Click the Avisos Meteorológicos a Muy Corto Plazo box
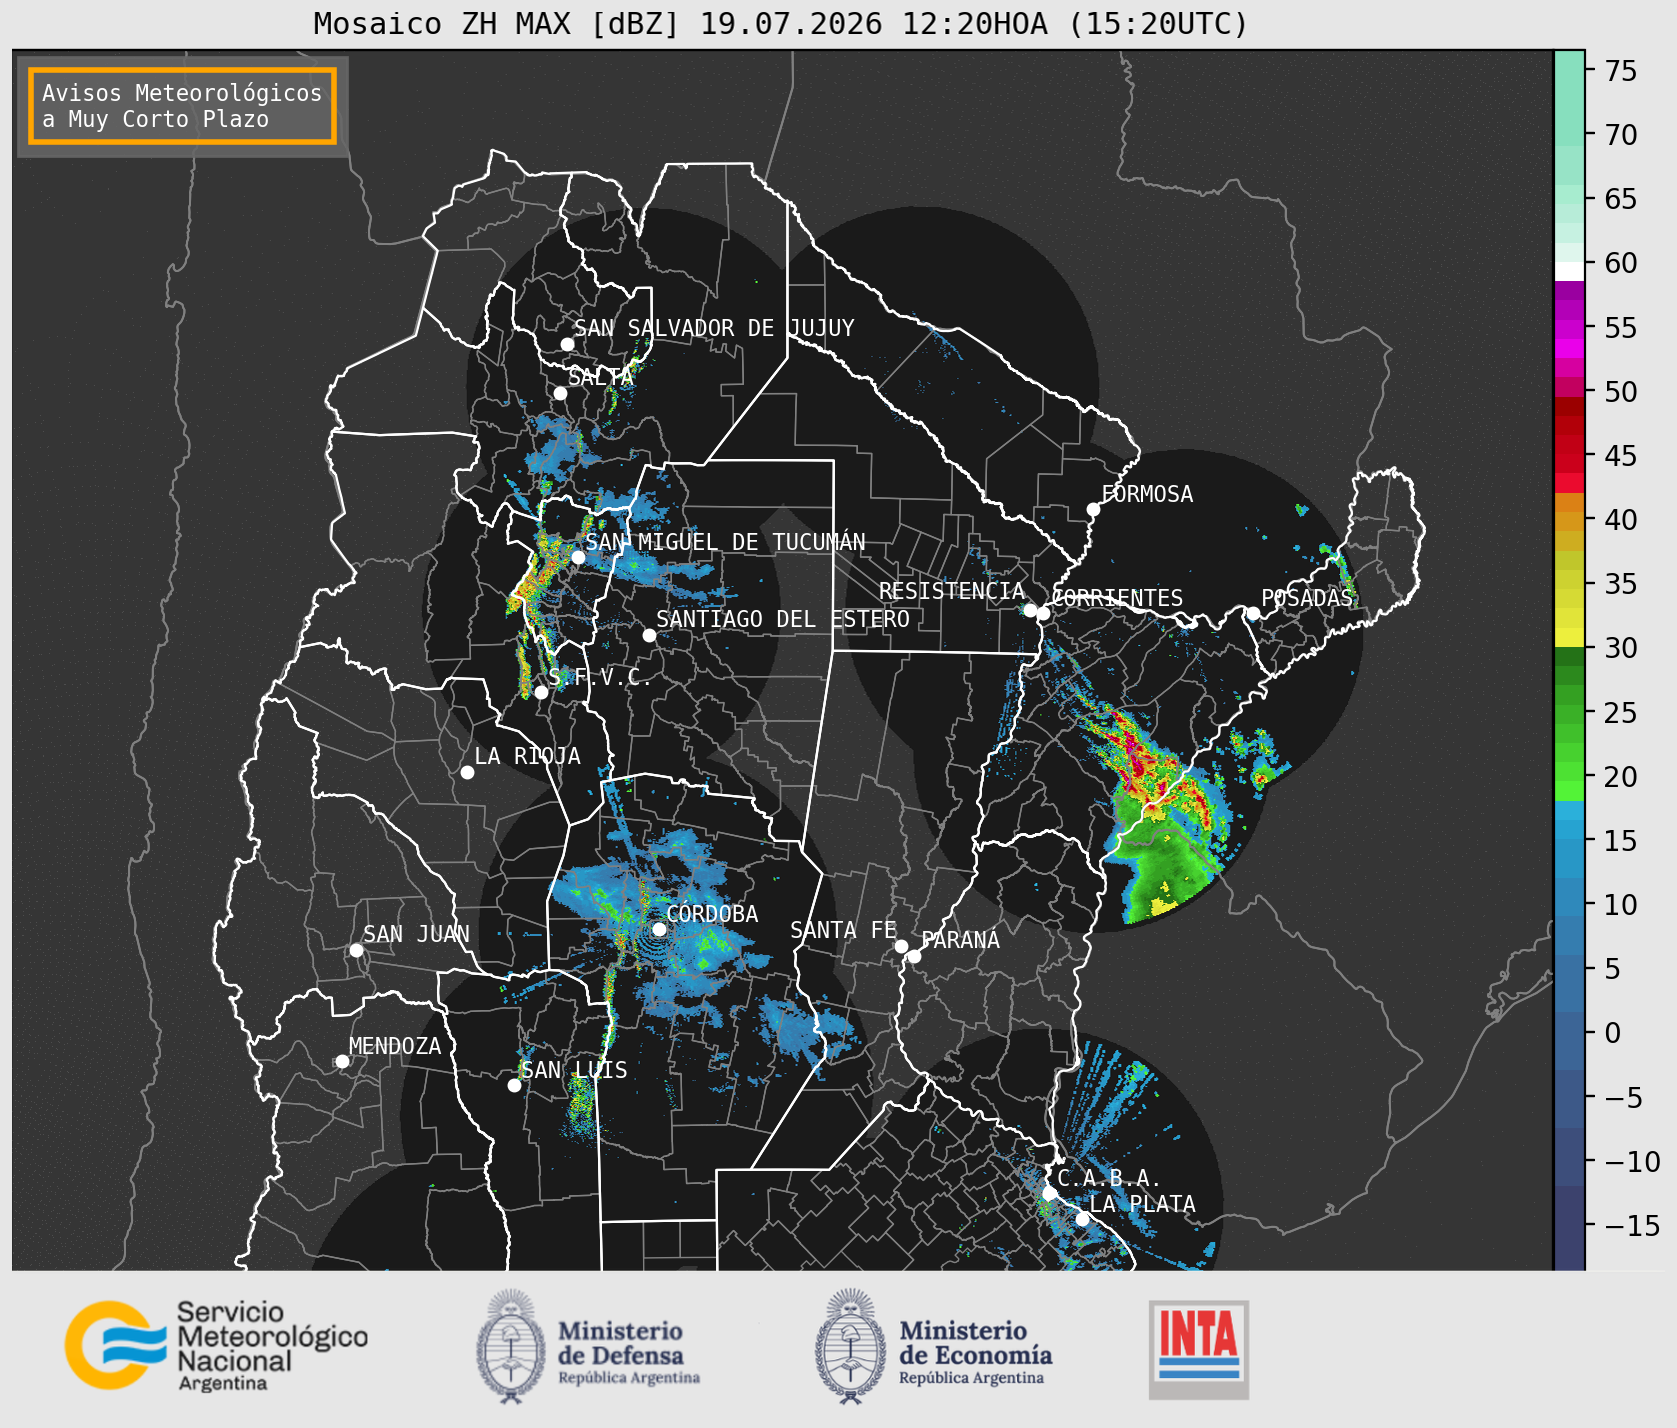1677x1428 pixels. [x=182, y=106]
